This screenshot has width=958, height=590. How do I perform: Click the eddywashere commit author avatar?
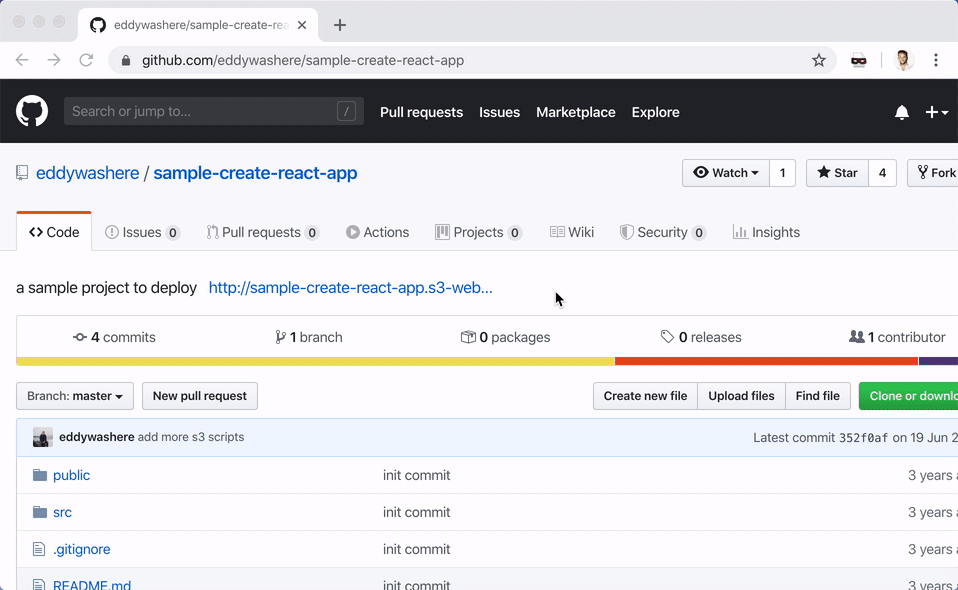[43, 437]
